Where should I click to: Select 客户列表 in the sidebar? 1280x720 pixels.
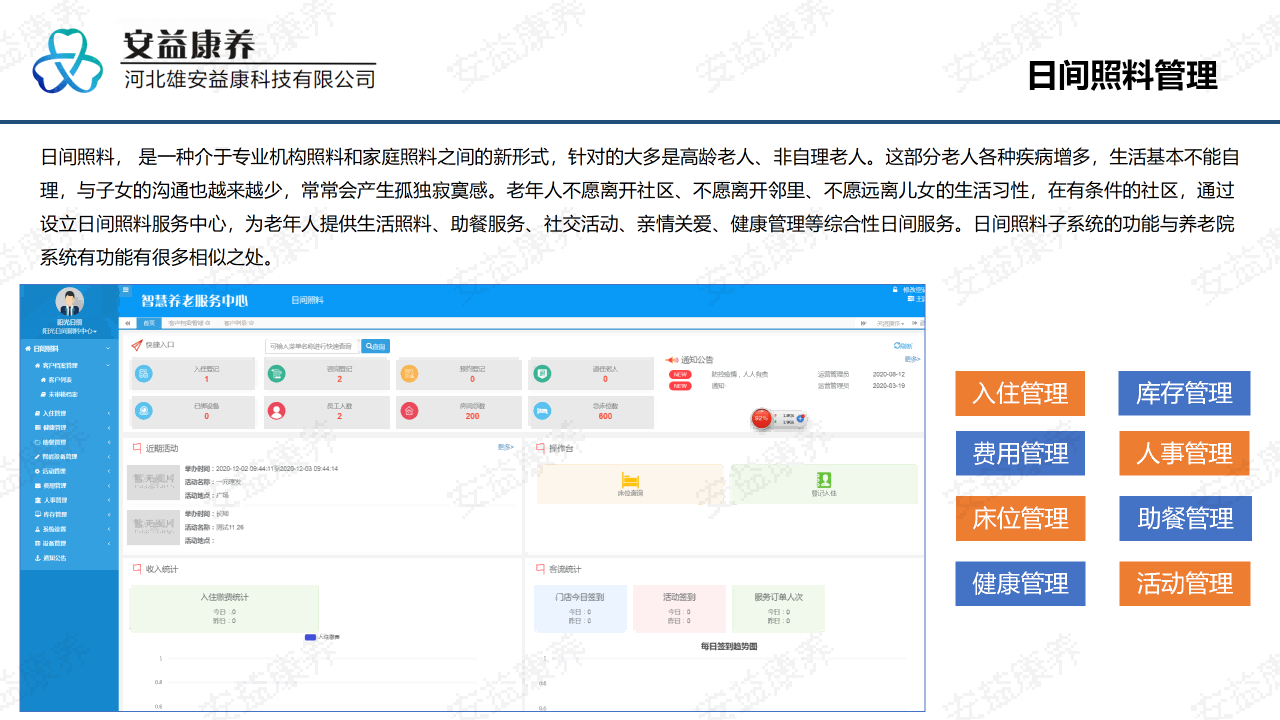tap(60, 380)
